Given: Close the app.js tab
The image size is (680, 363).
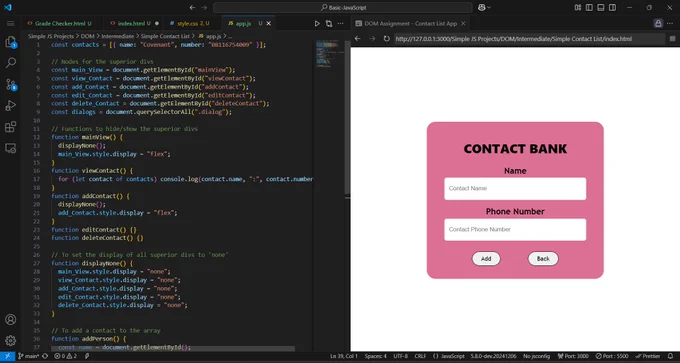Looking at the screenshot, I should coord(268,23).
